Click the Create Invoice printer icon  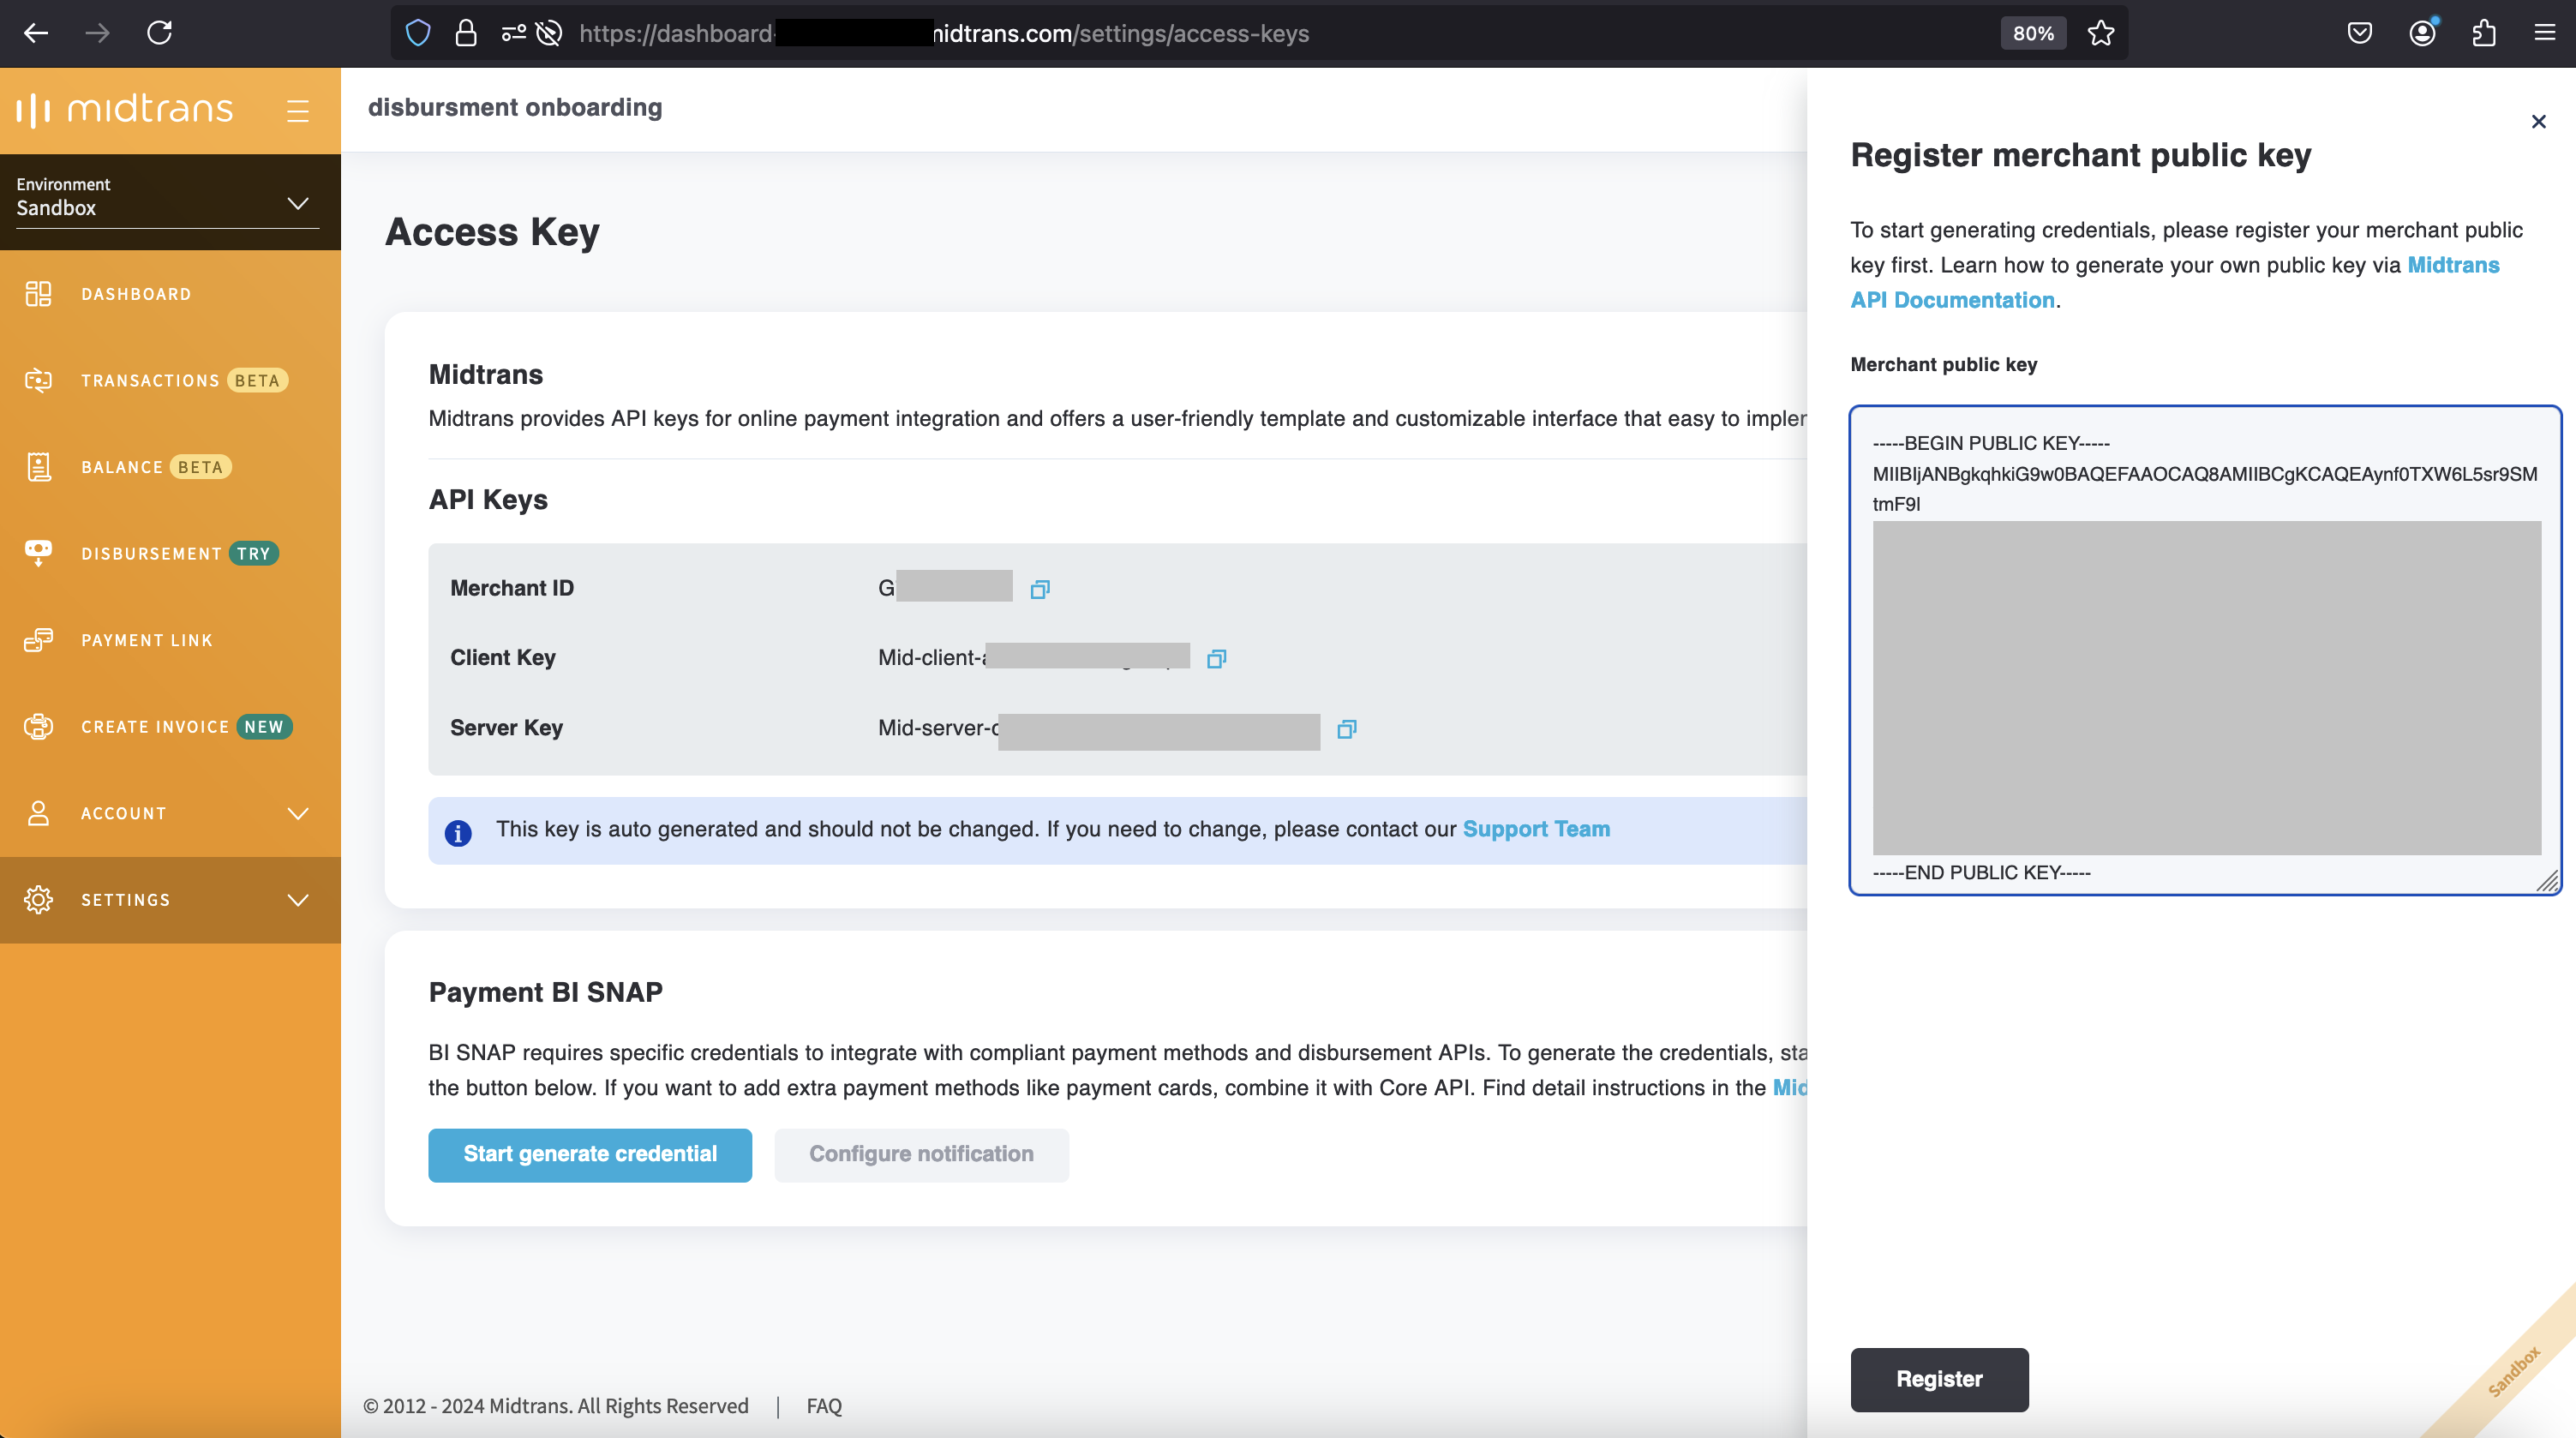(38, 726)
